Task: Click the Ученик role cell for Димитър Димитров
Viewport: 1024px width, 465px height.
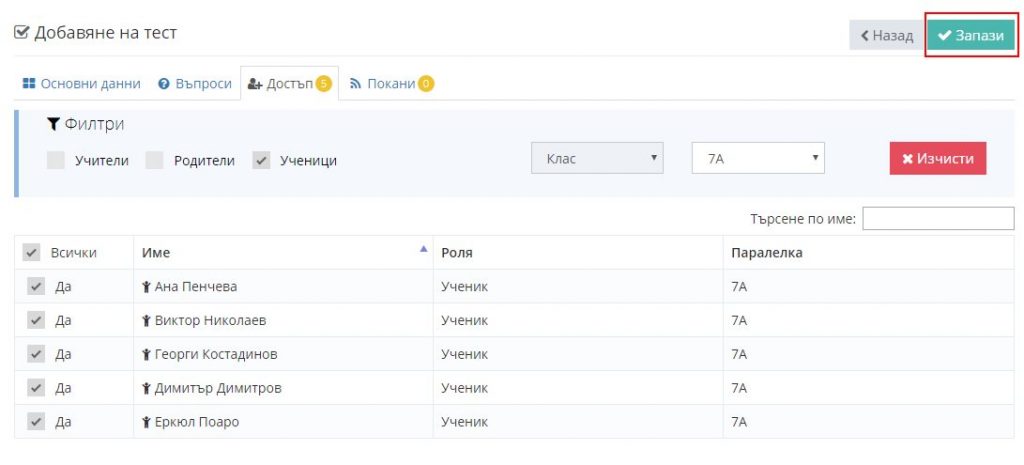Action: point(578,389)
